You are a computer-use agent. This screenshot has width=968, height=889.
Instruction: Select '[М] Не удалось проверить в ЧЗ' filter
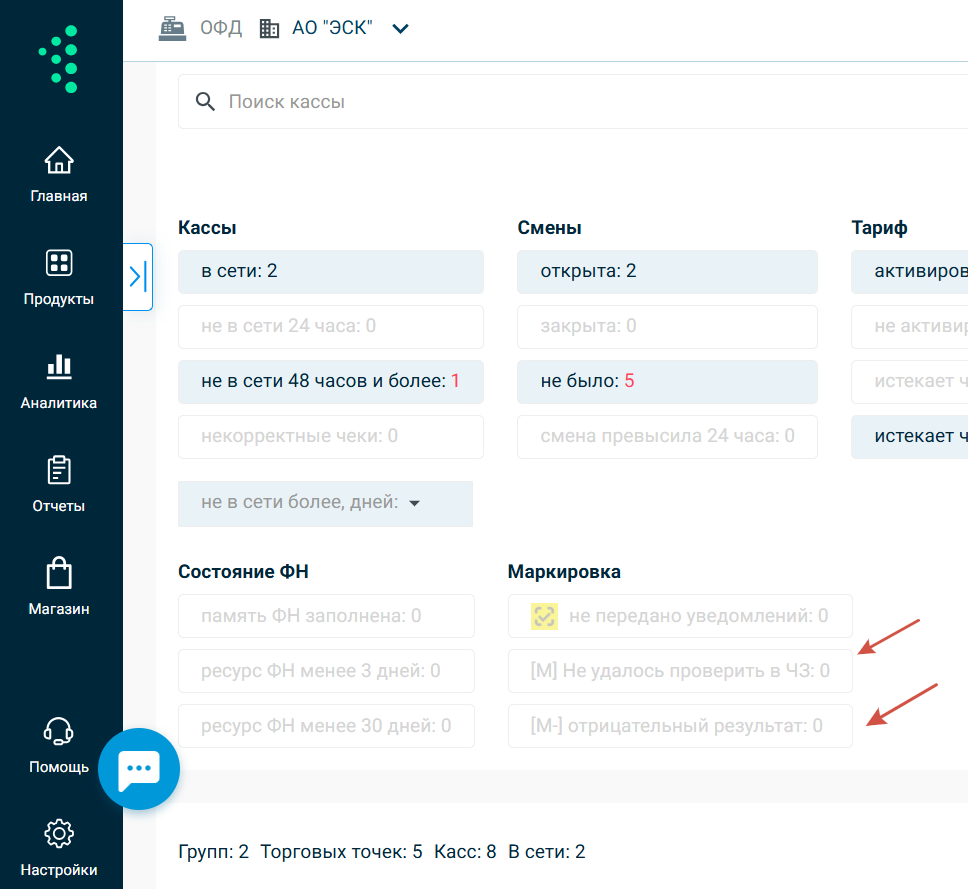(680, 671)
